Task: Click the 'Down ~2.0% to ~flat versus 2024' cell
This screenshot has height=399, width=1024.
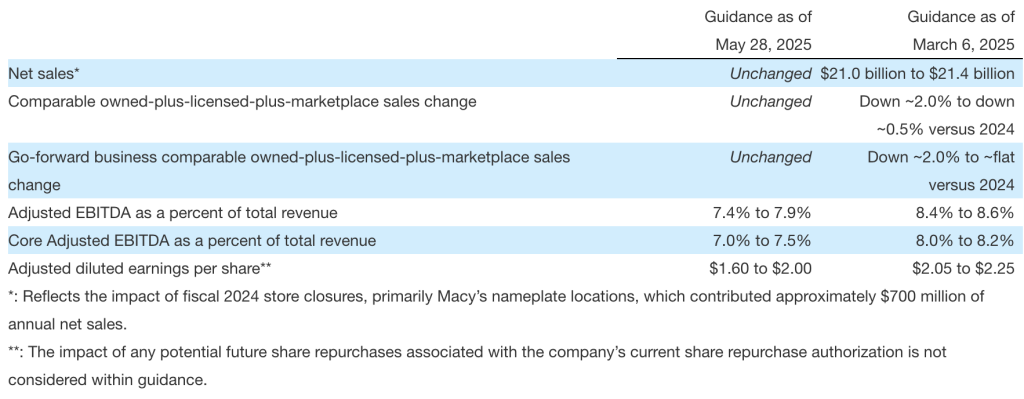Action: [941, 171]
